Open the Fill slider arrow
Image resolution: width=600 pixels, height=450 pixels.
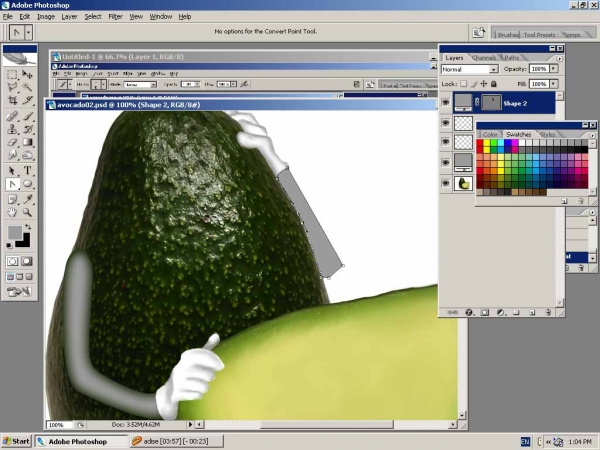pyautogui.click(x=554, y=83)
